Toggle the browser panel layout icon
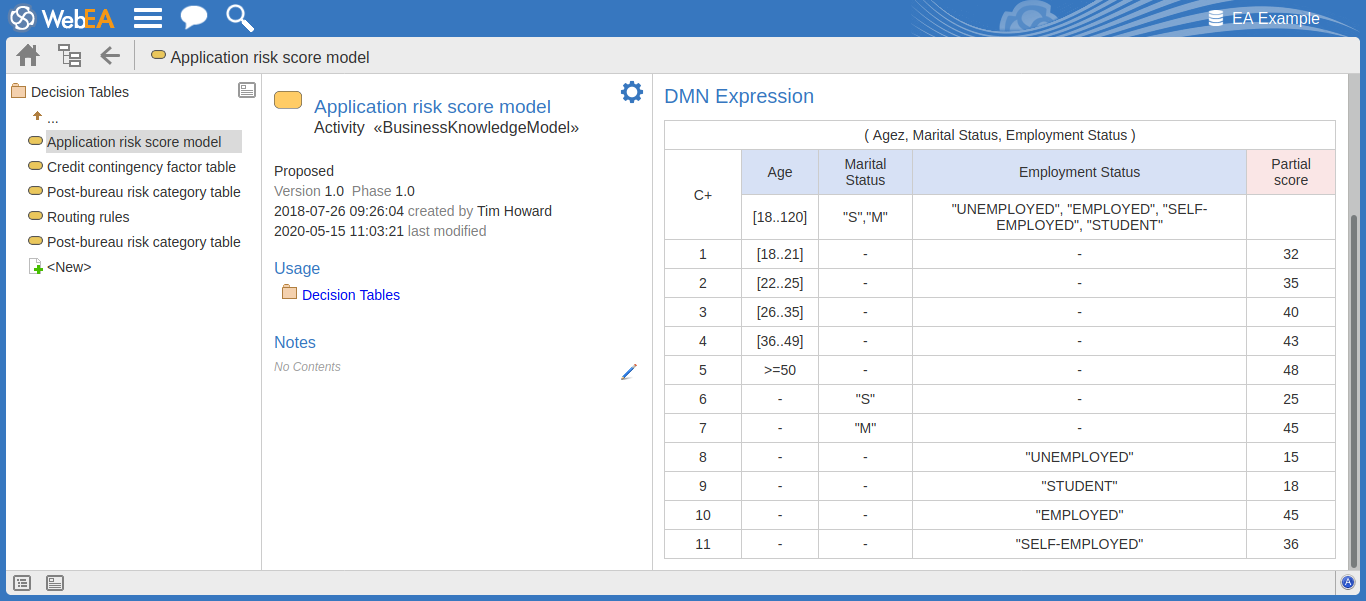 [247, 90]
